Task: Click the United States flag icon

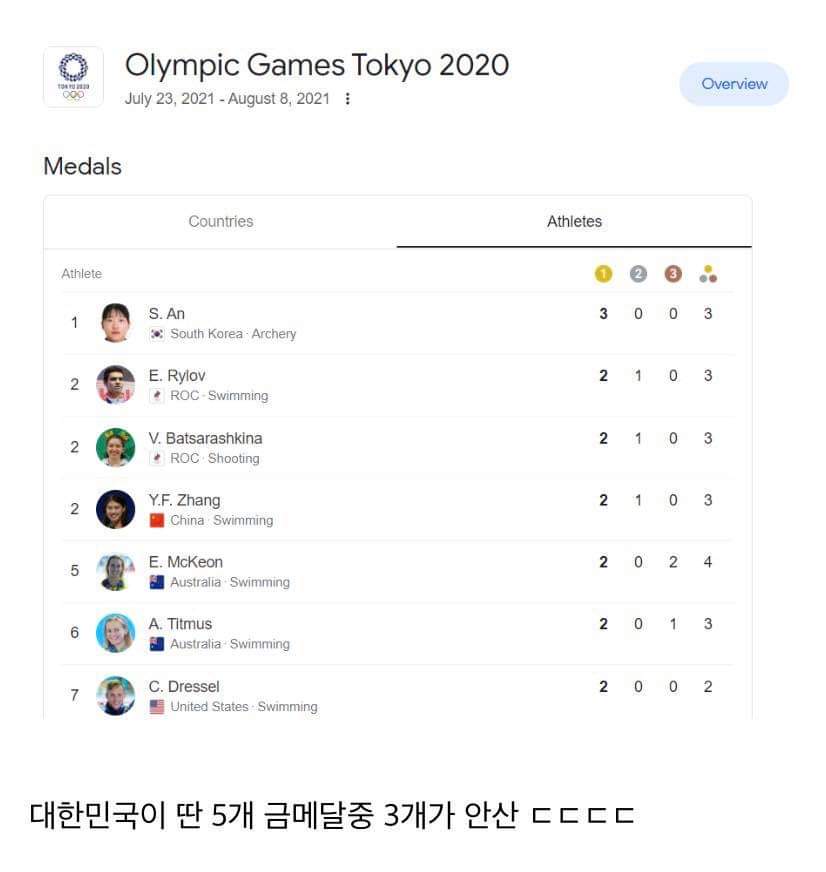Action: click(157, 706)
